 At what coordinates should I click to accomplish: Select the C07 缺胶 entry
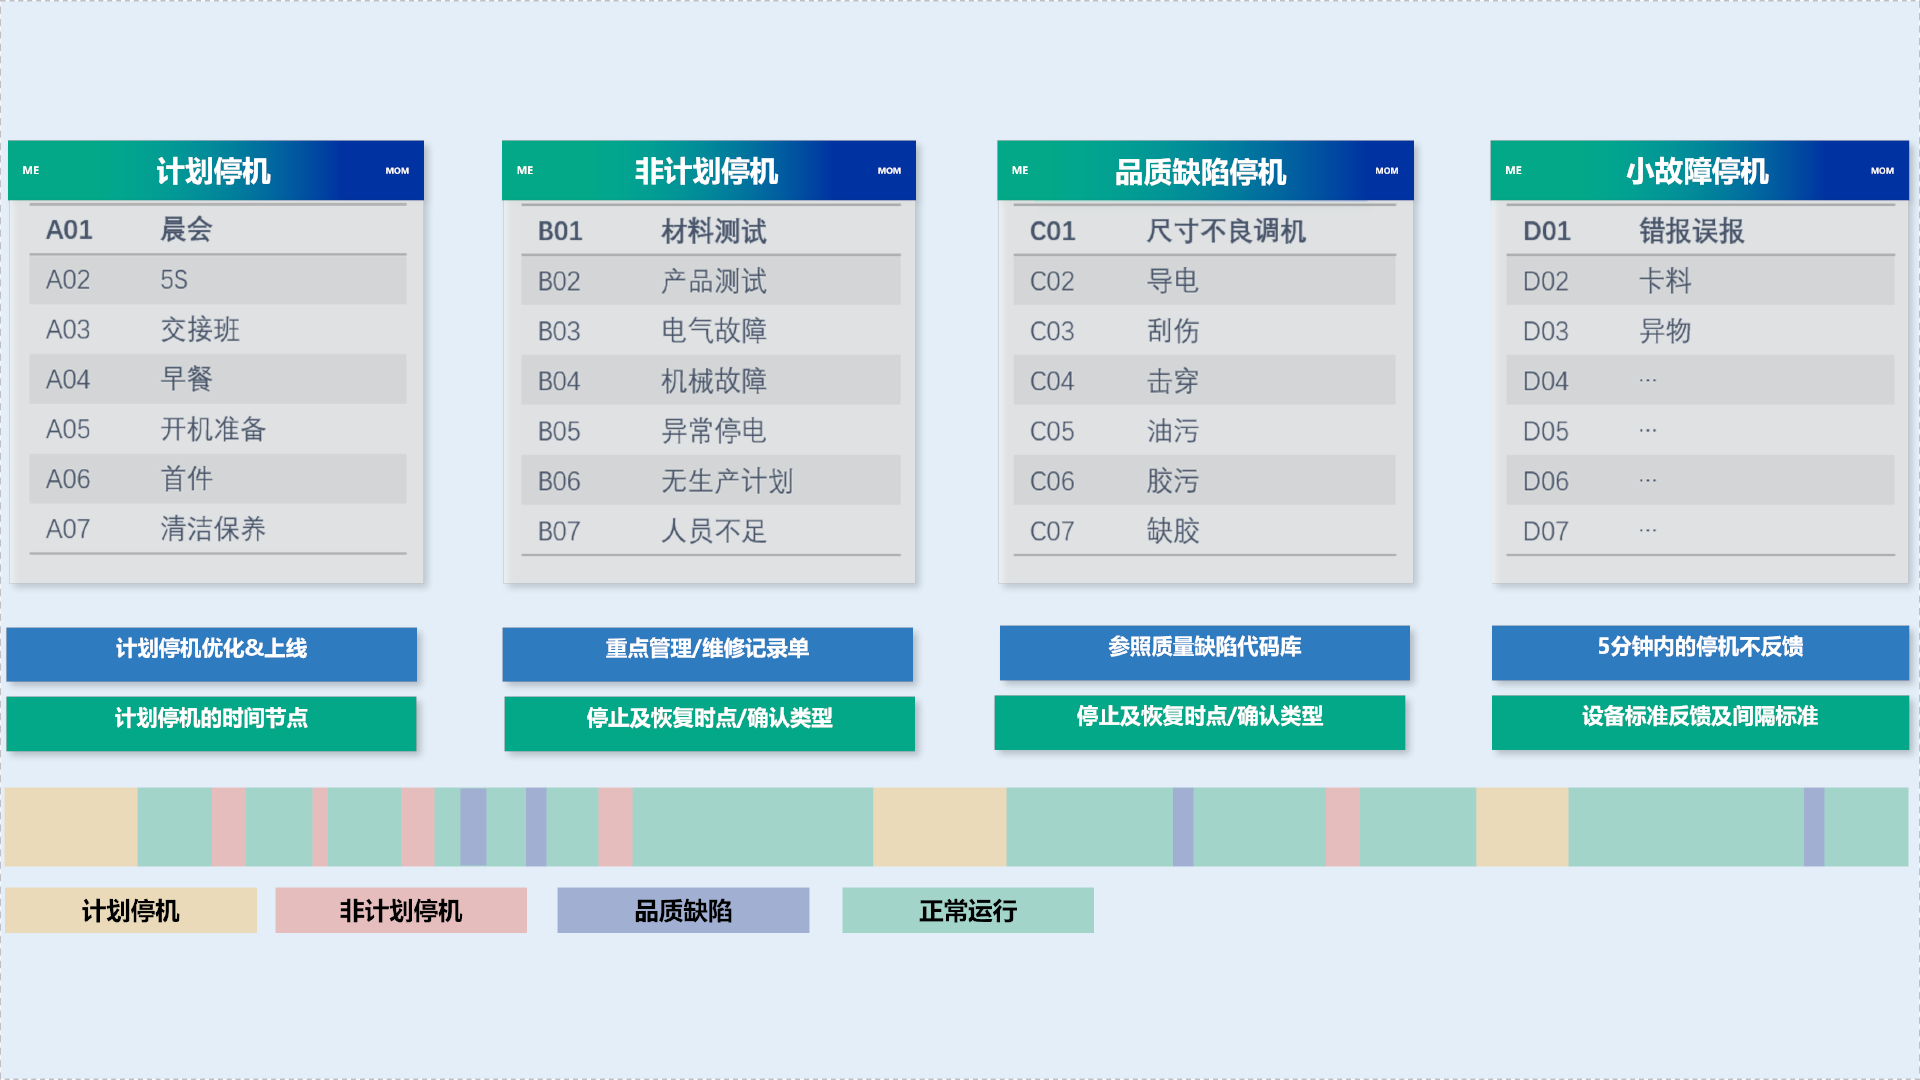pos(1203,531)
